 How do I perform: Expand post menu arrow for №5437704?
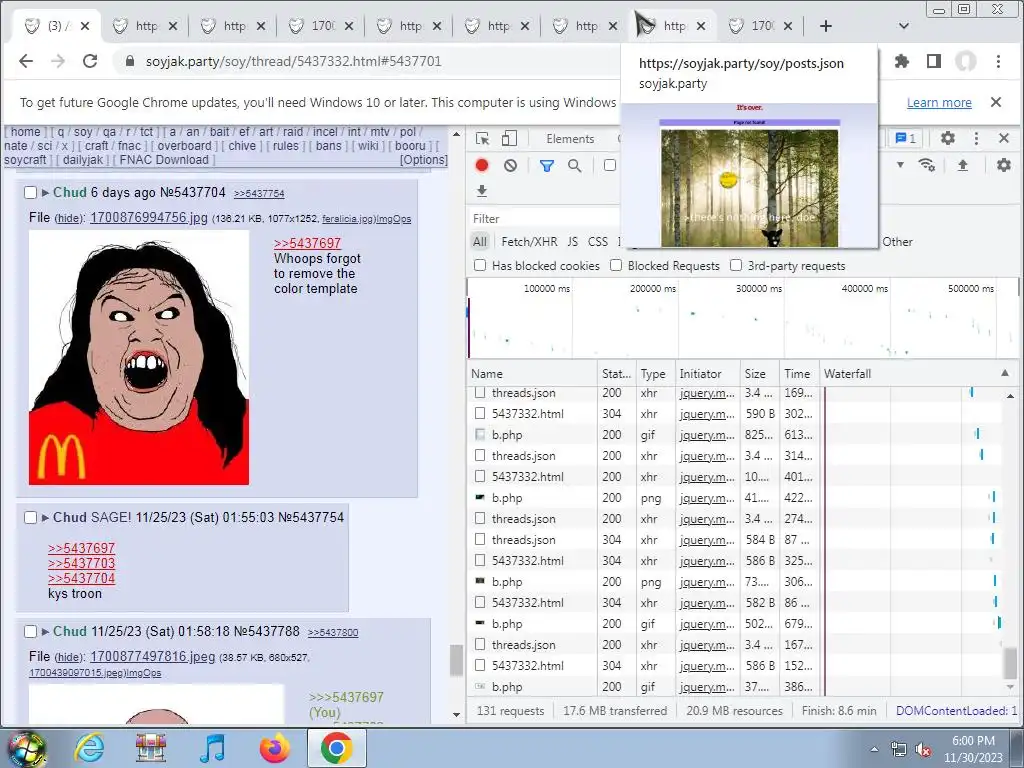pyautogui.click(x=45, y=193)
